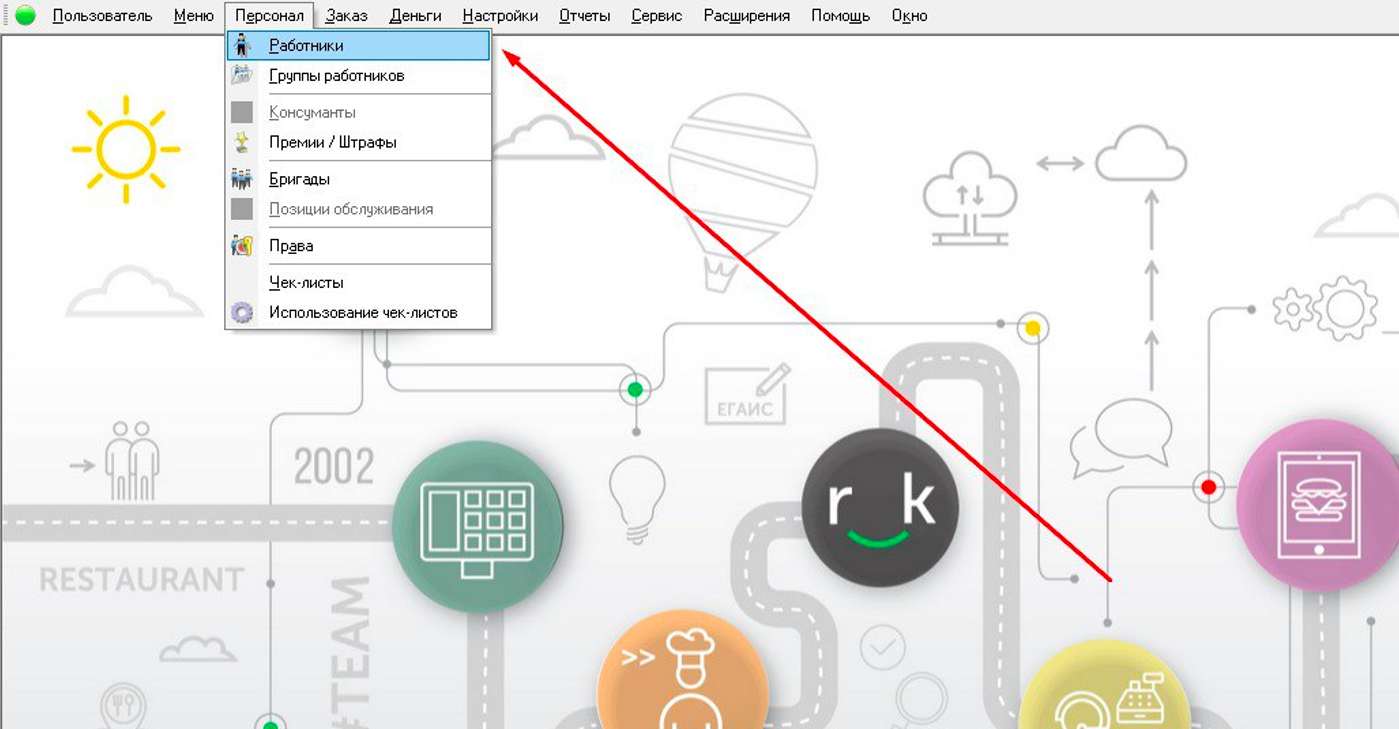The height and width of the screenshot is (729, 1399).
Task: Close the open Персонал menu
Action: click(269, 15)
